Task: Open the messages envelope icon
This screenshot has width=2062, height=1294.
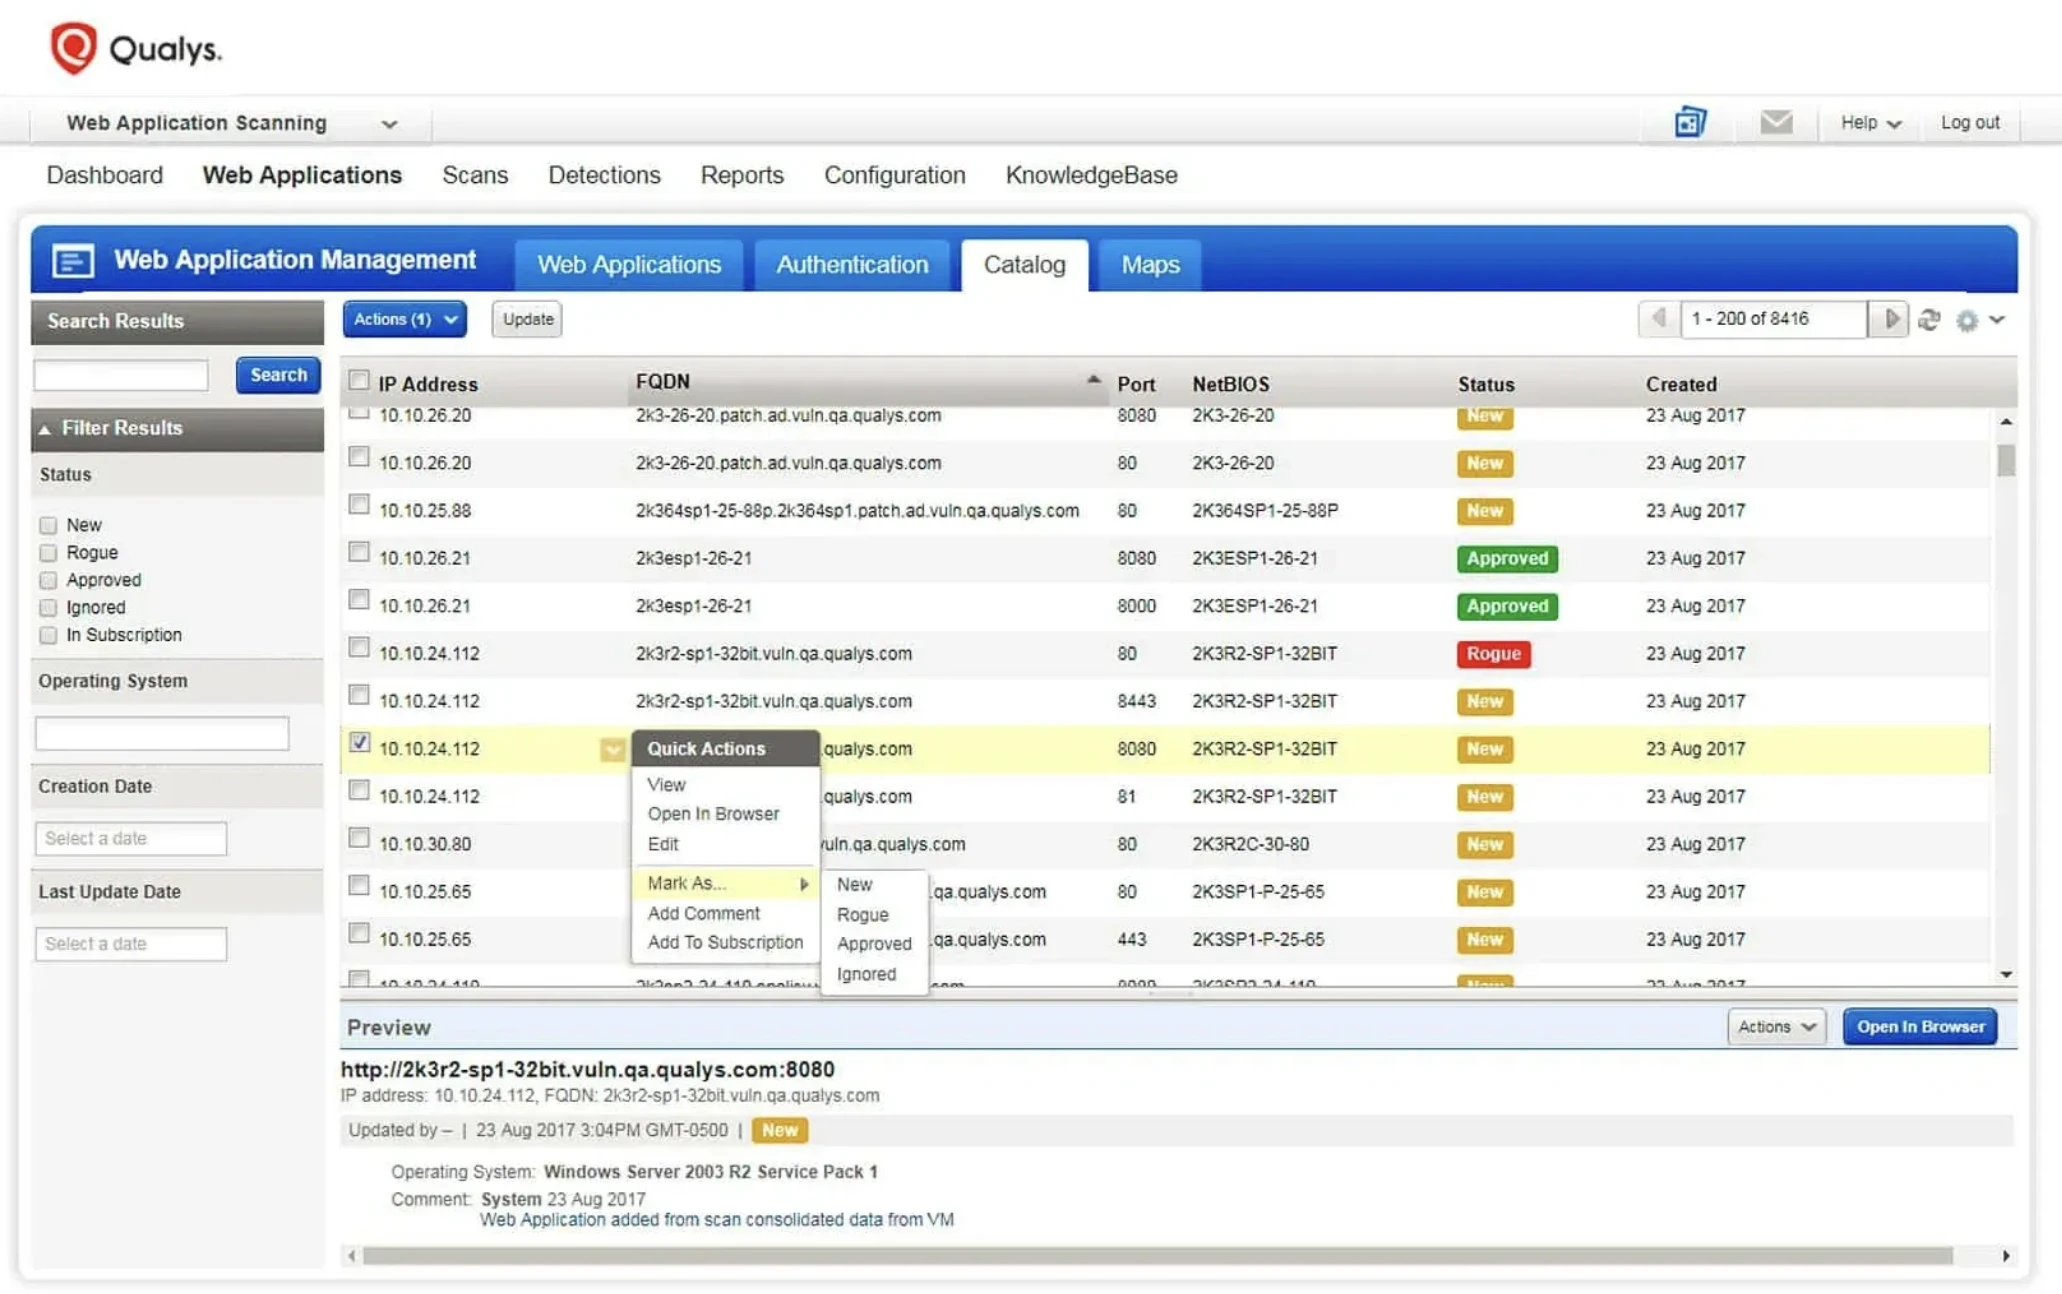Action: coord(1777,121)
